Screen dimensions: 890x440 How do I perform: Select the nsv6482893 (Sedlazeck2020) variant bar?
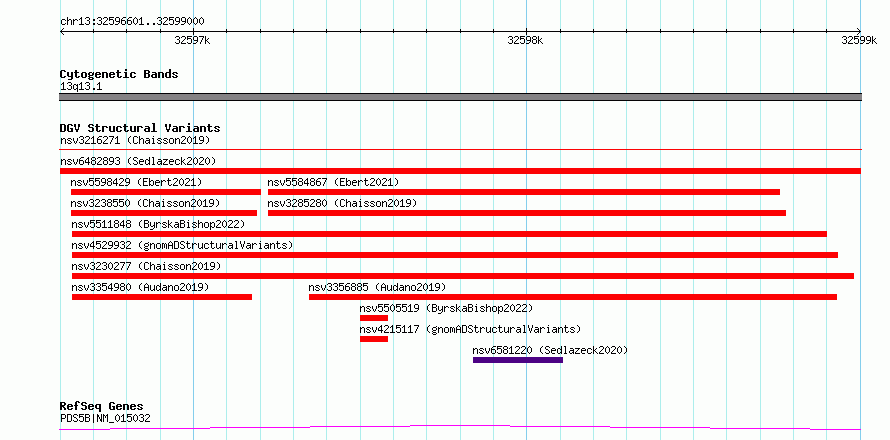coord(460,171)
